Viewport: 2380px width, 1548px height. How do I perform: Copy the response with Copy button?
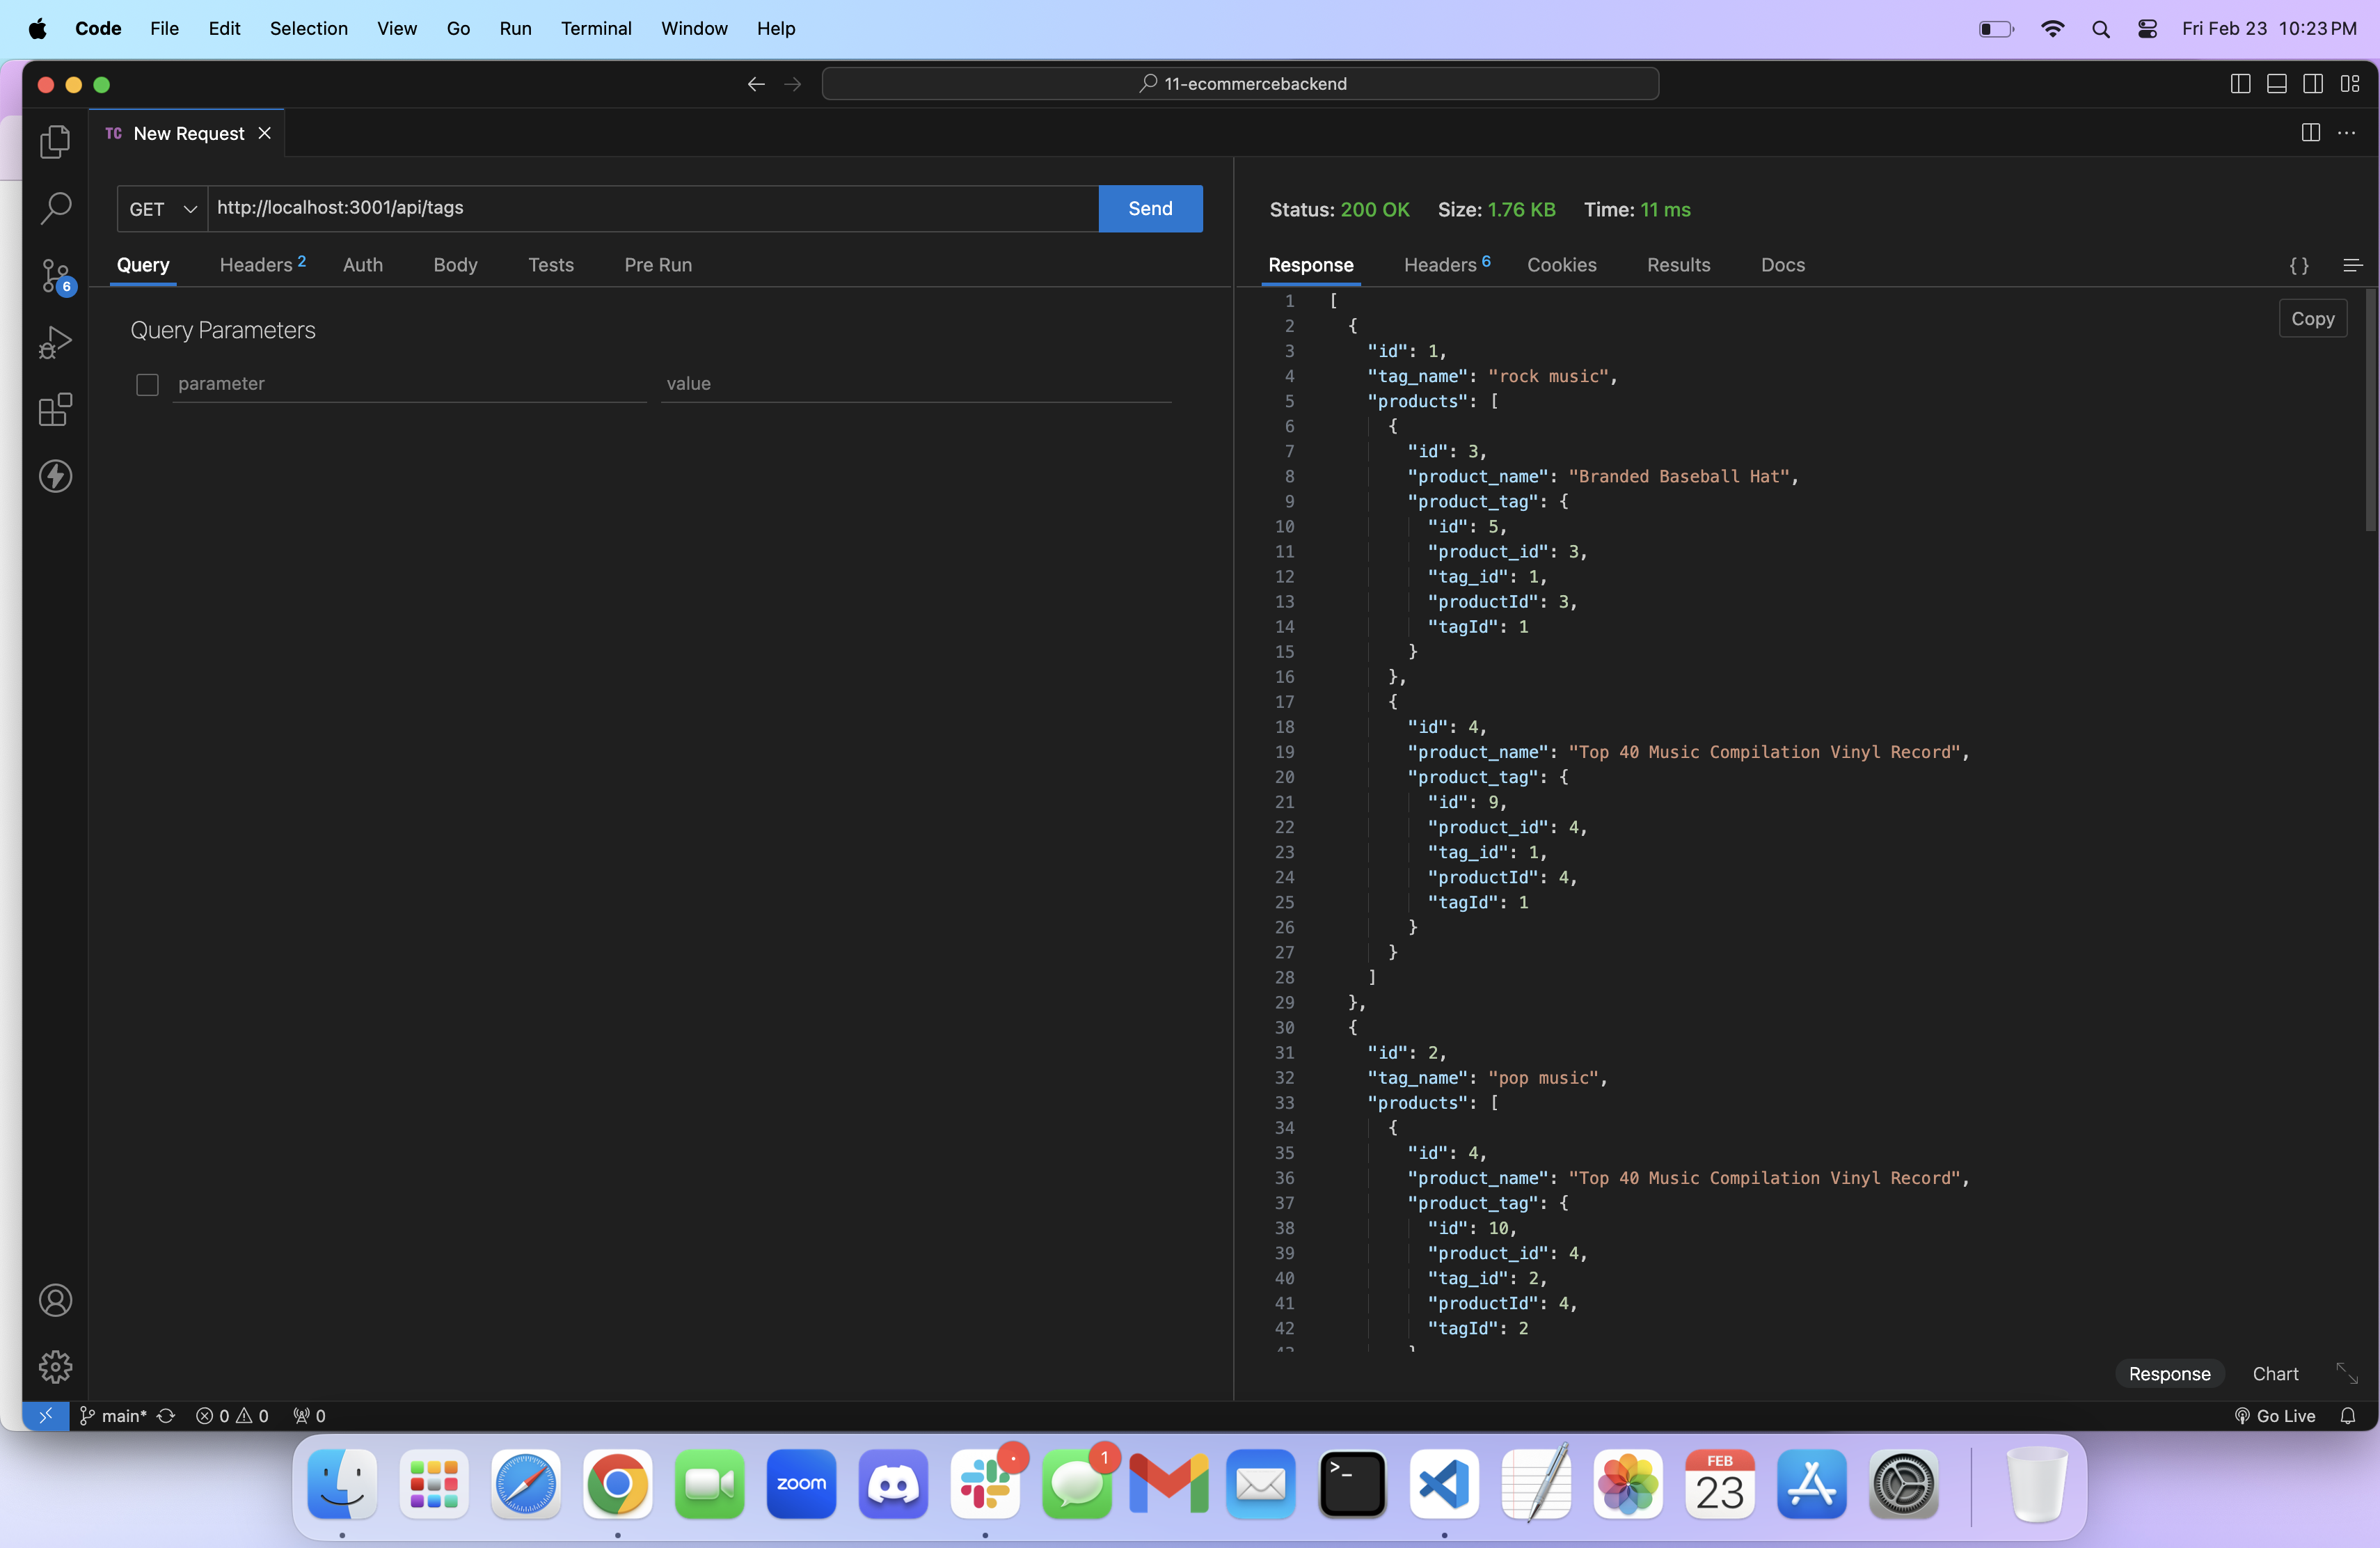point(2312,319)
